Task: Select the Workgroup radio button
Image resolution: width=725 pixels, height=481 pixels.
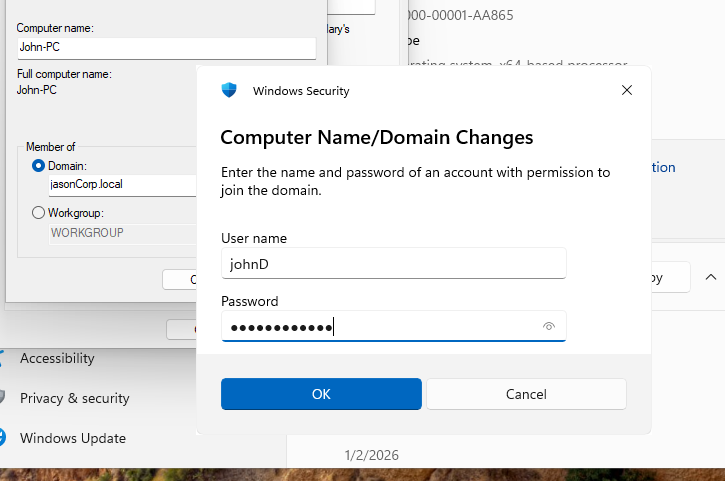Action: point(38,213)
